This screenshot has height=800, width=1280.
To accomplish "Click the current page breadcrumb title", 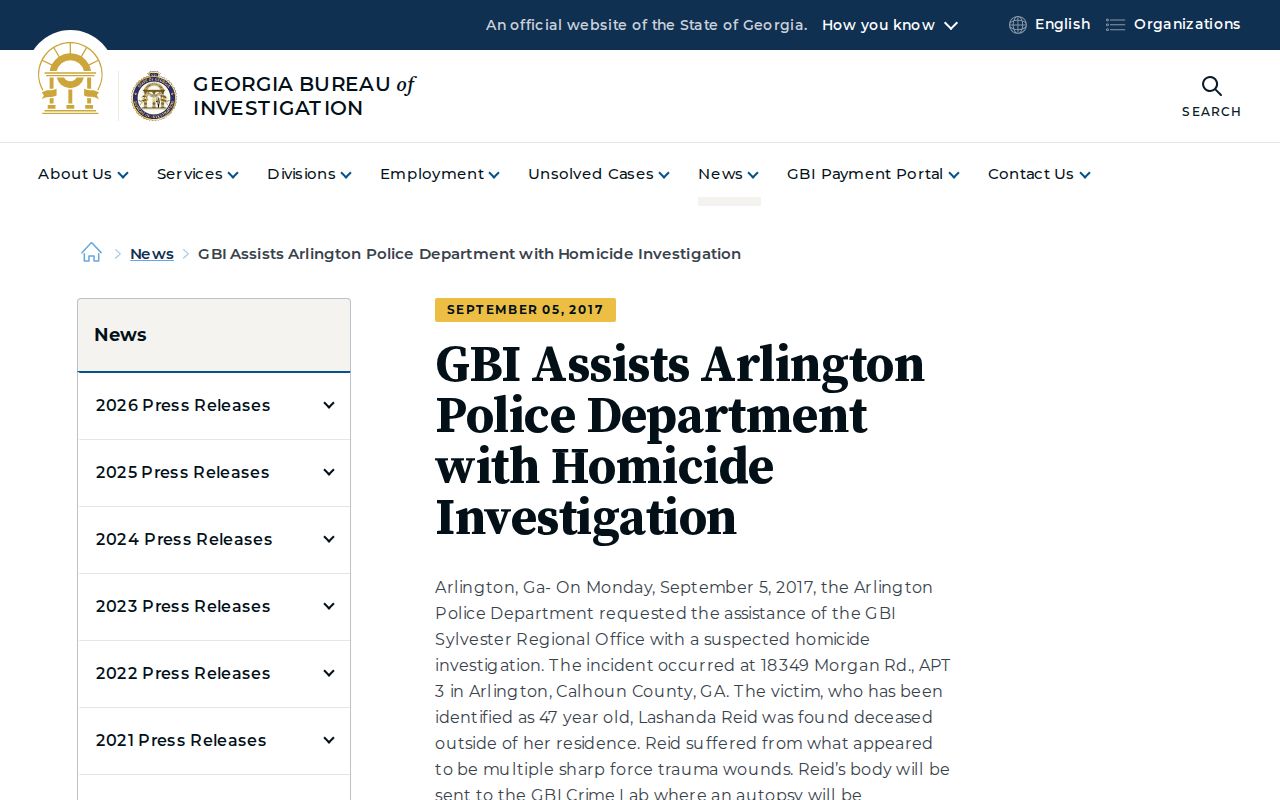I will 469,254.
